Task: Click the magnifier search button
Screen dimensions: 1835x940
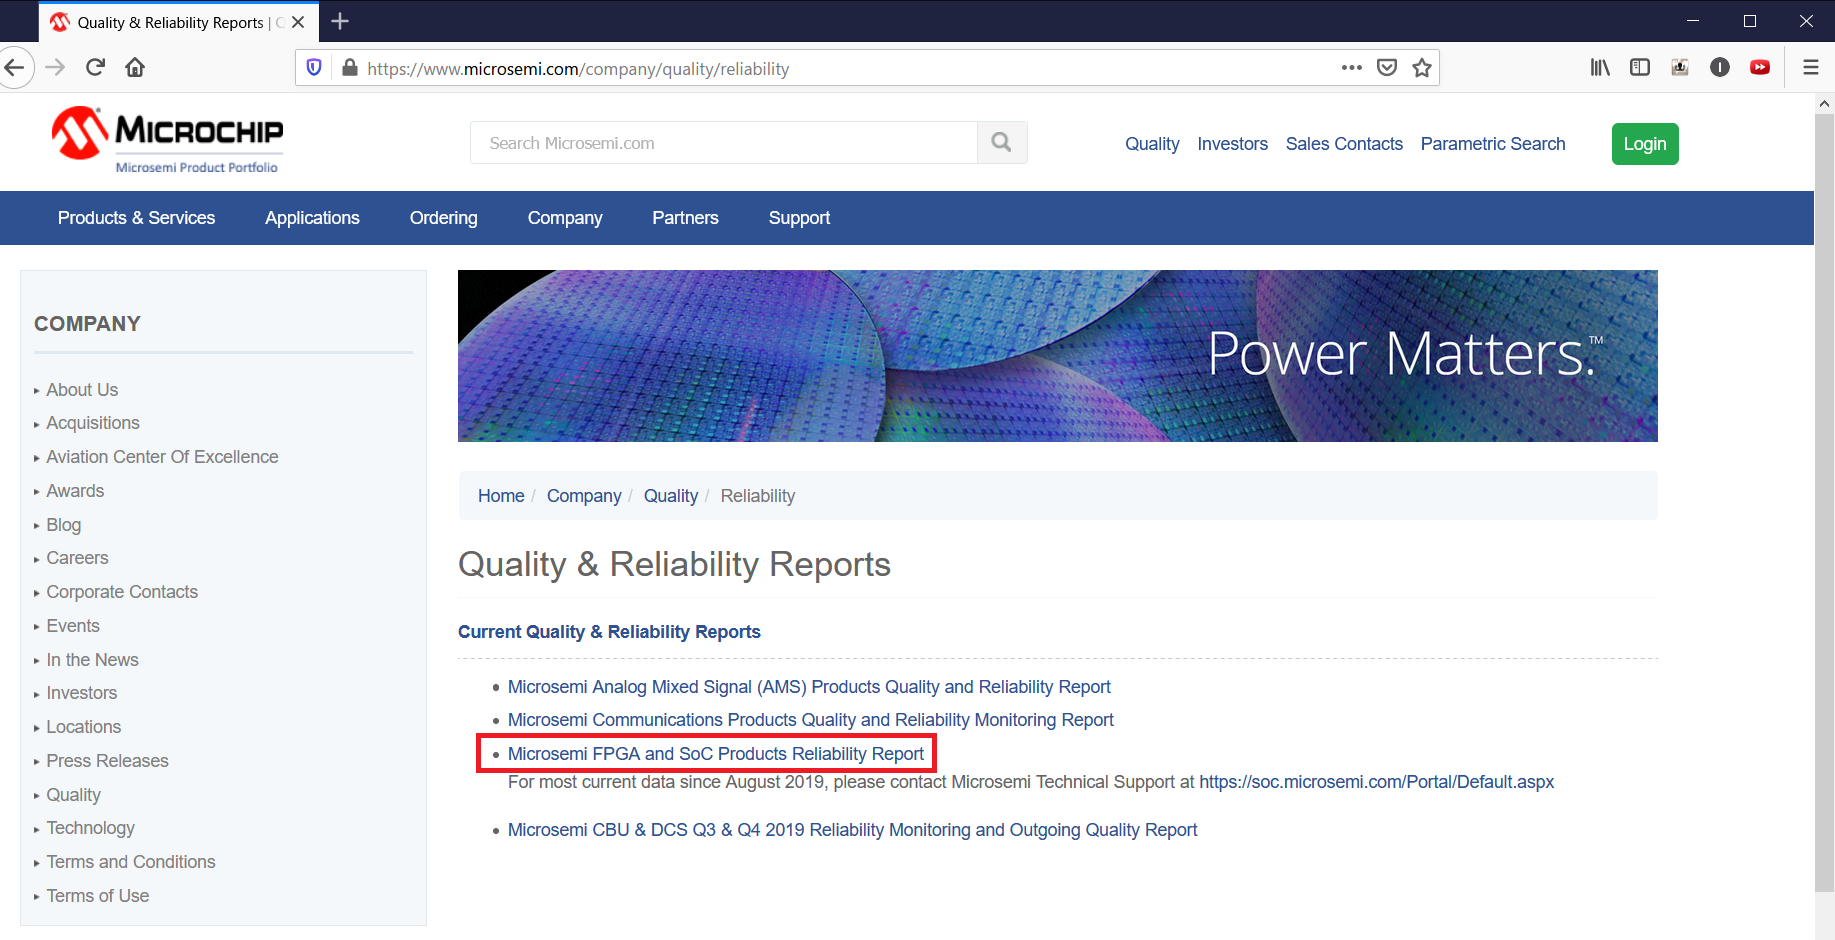Action: point(1002,143)
